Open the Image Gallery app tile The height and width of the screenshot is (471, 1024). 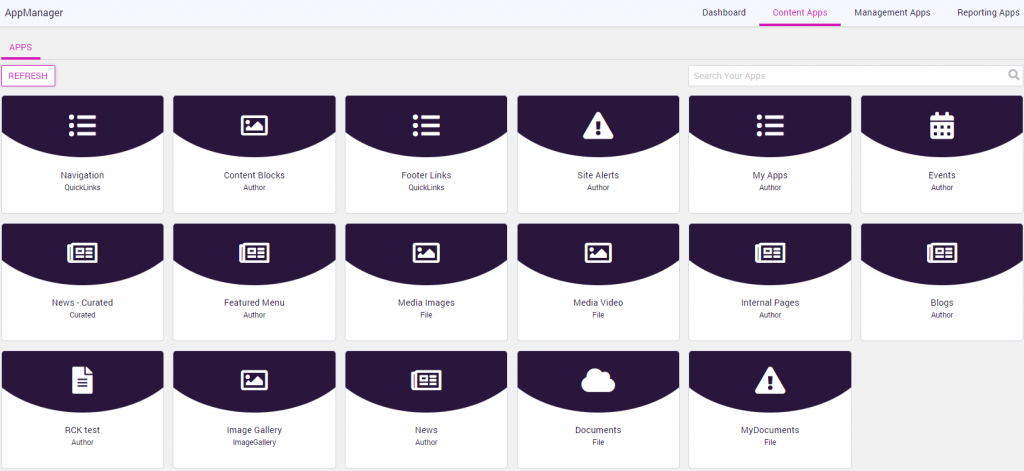(x=254, y=408)
